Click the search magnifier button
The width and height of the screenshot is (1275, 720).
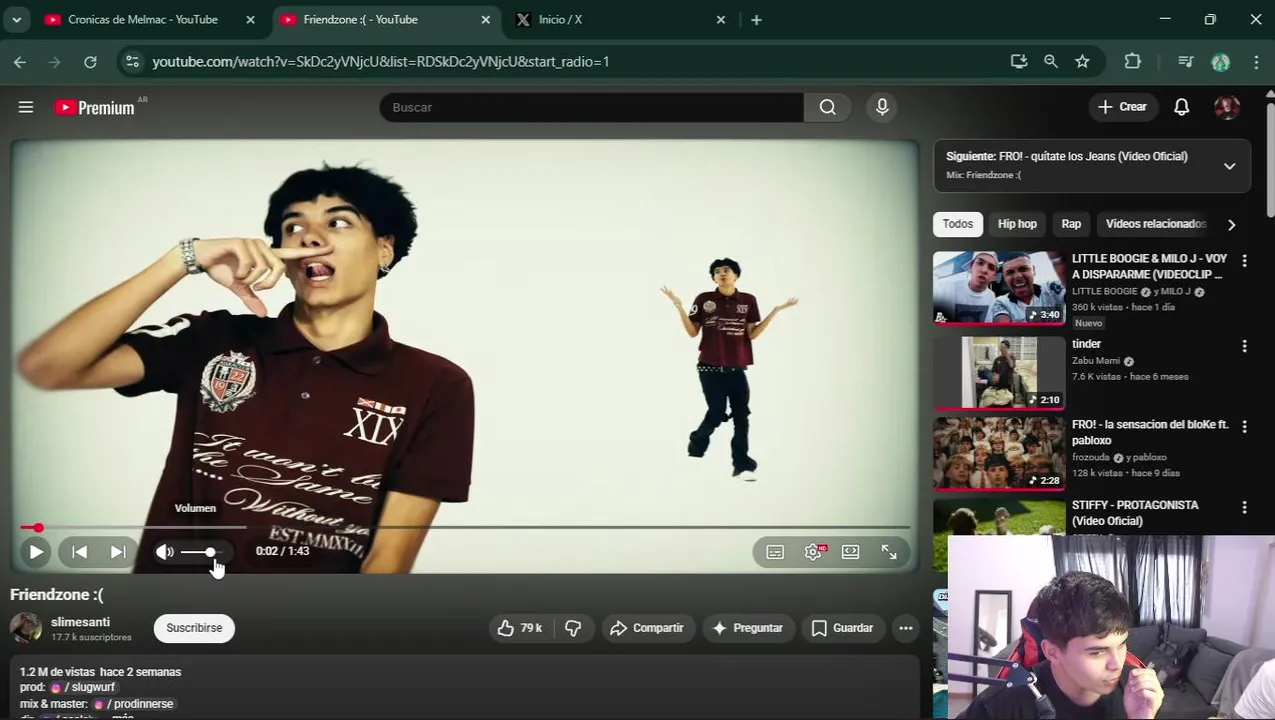click(x=828, y=107)
